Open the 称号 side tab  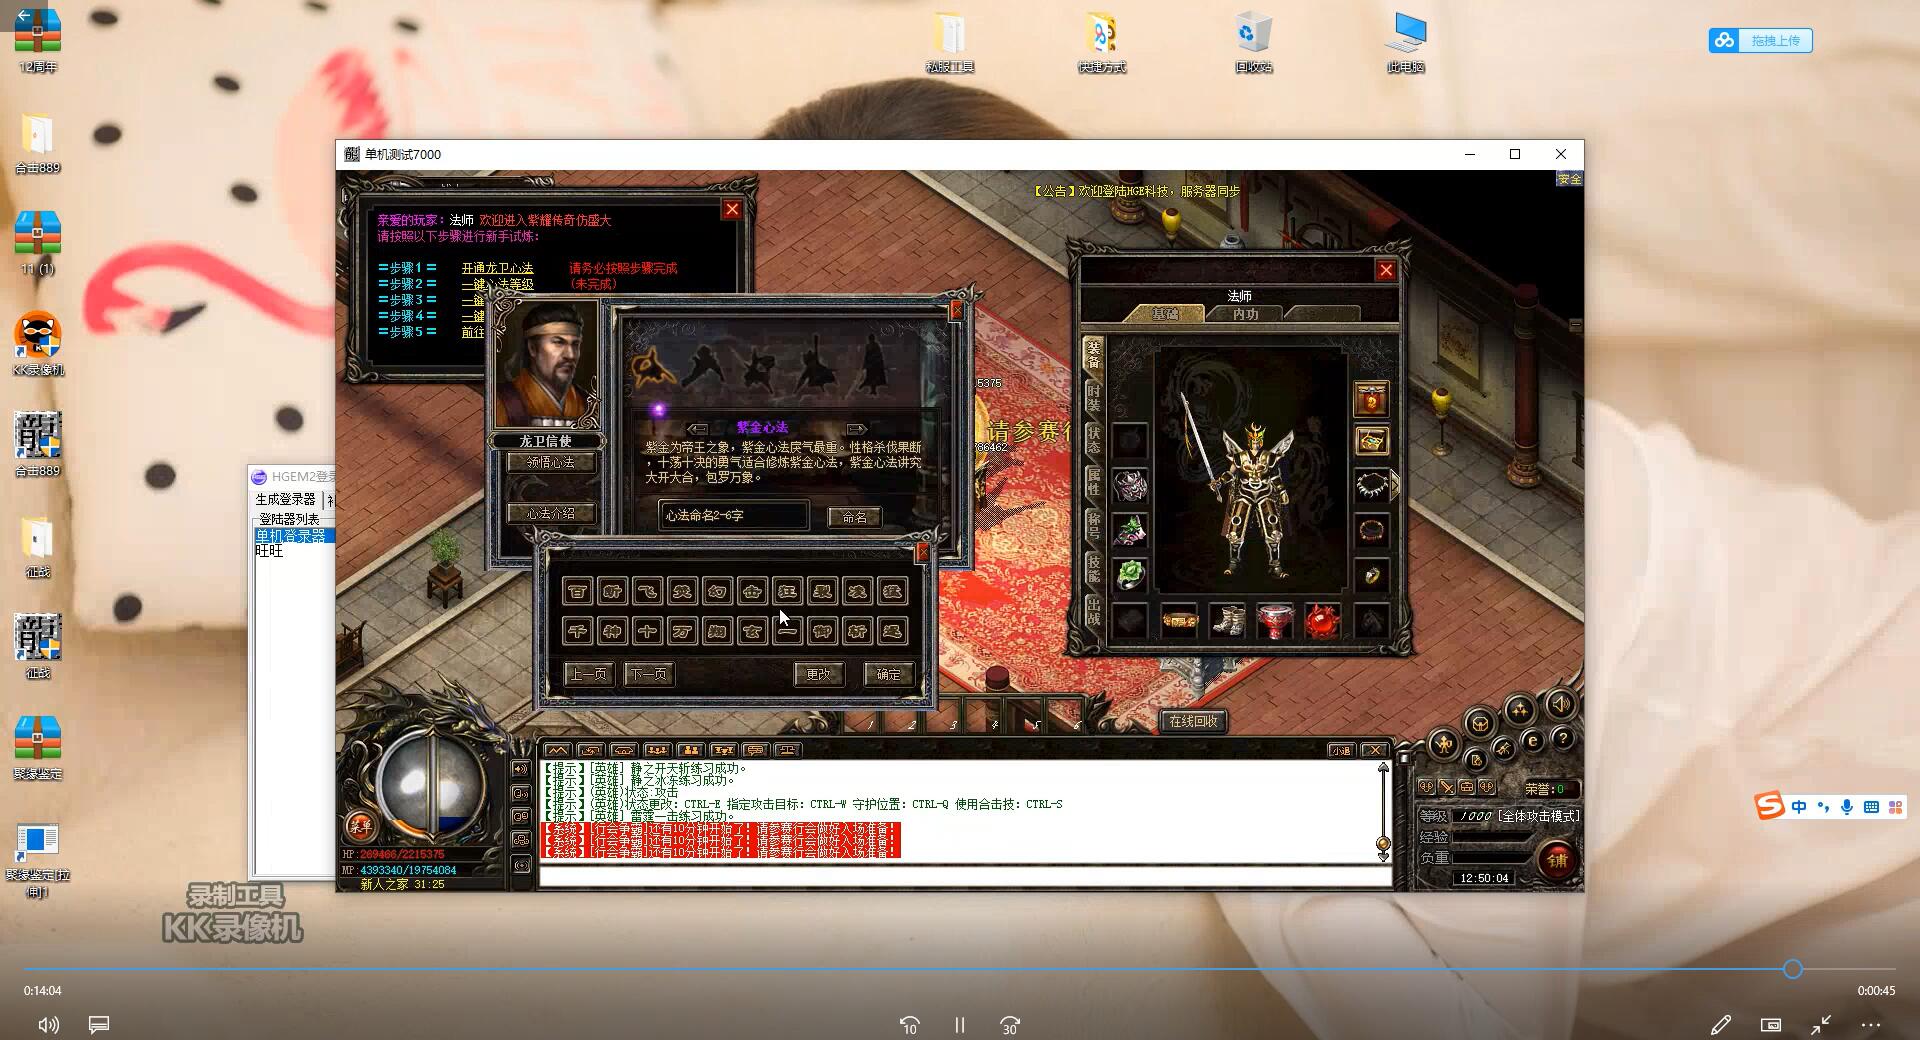(1093, 526)
